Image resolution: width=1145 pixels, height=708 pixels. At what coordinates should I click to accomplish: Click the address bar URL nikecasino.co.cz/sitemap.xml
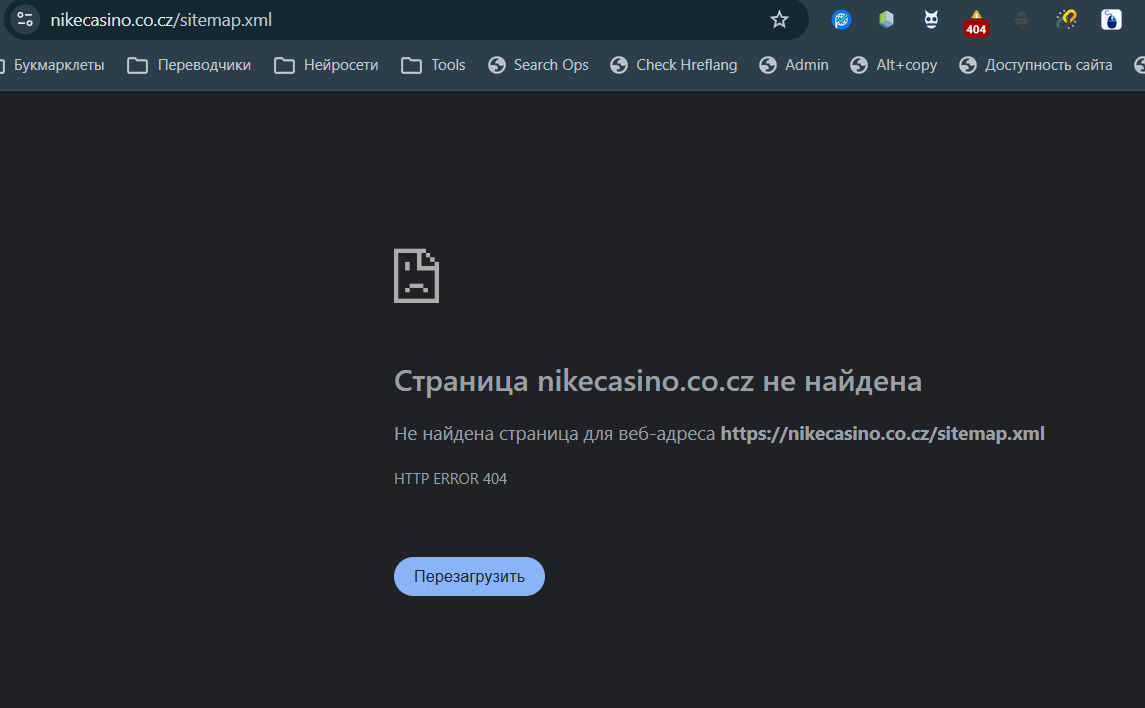(161, 20)
